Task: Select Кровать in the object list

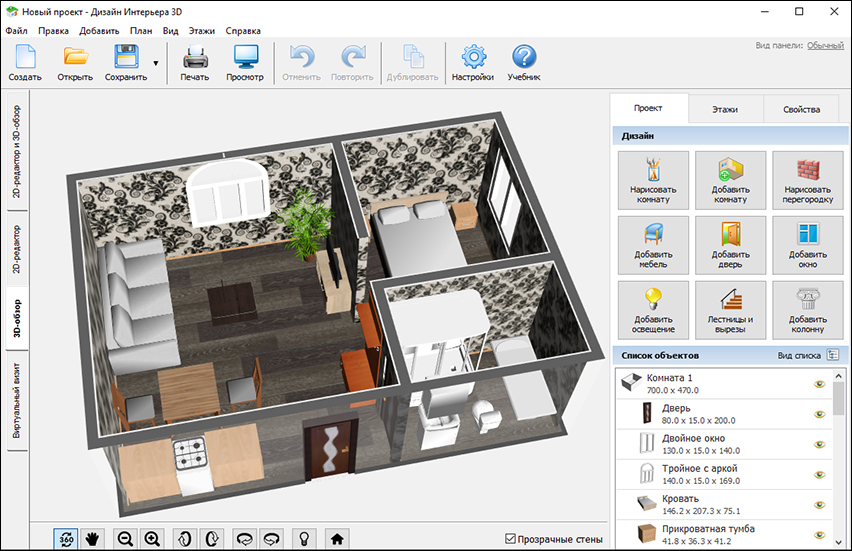Action: point(724,504)
